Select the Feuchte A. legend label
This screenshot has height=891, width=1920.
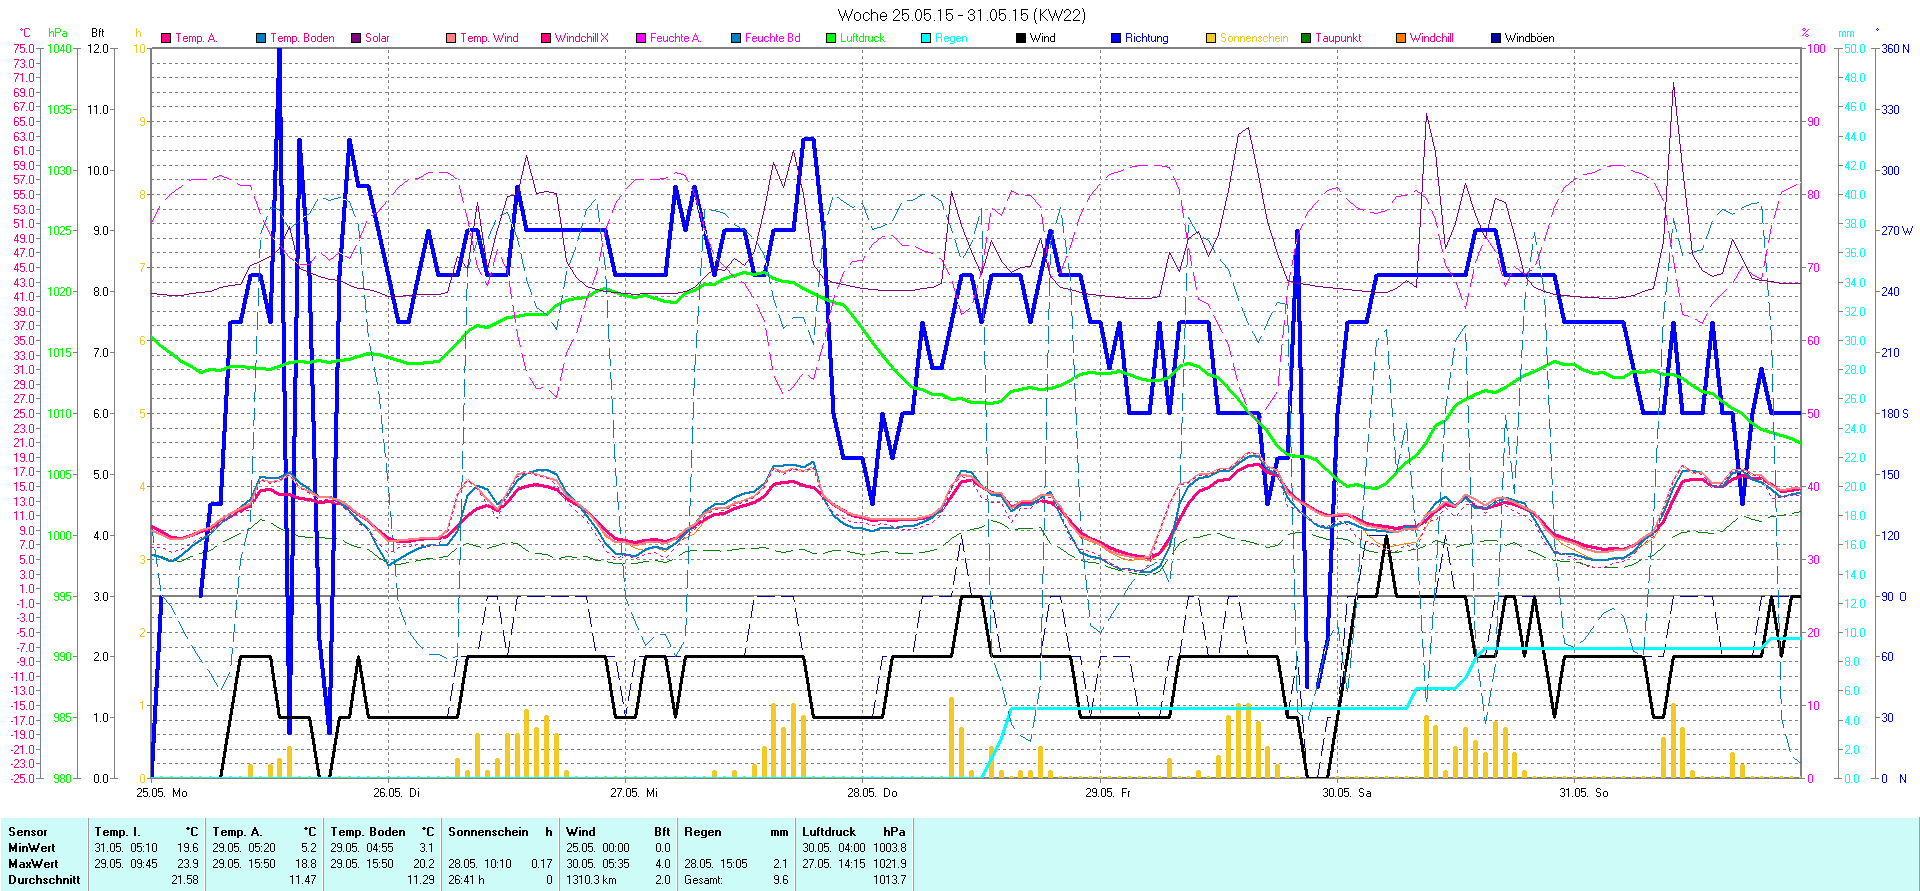point(675,38)
